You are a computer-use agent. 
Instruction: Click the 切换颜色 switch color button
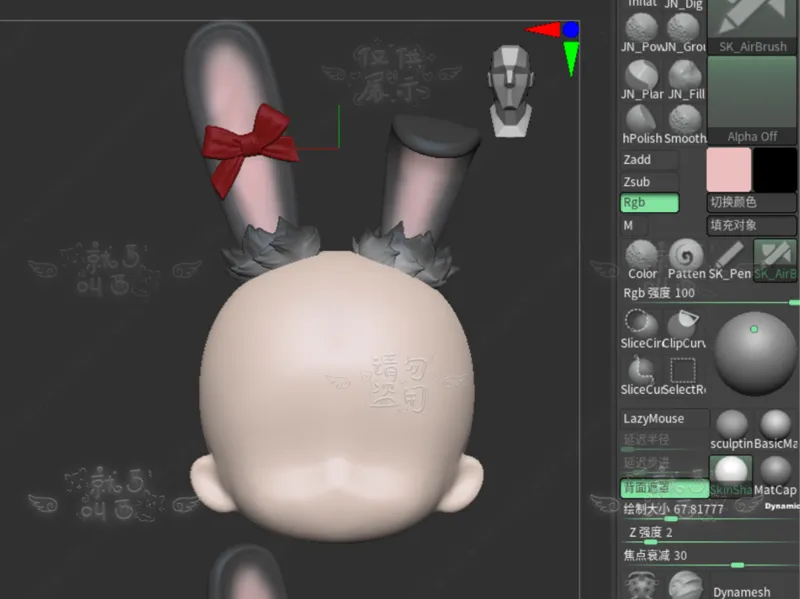point(752,202)
